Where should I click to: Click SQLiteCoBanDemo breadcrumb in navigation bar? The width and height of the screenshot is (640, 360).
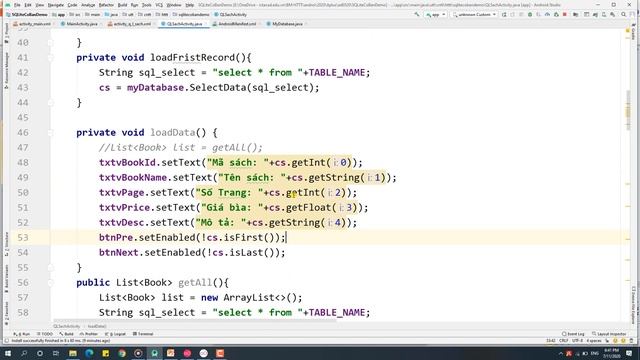coord(27,14)
